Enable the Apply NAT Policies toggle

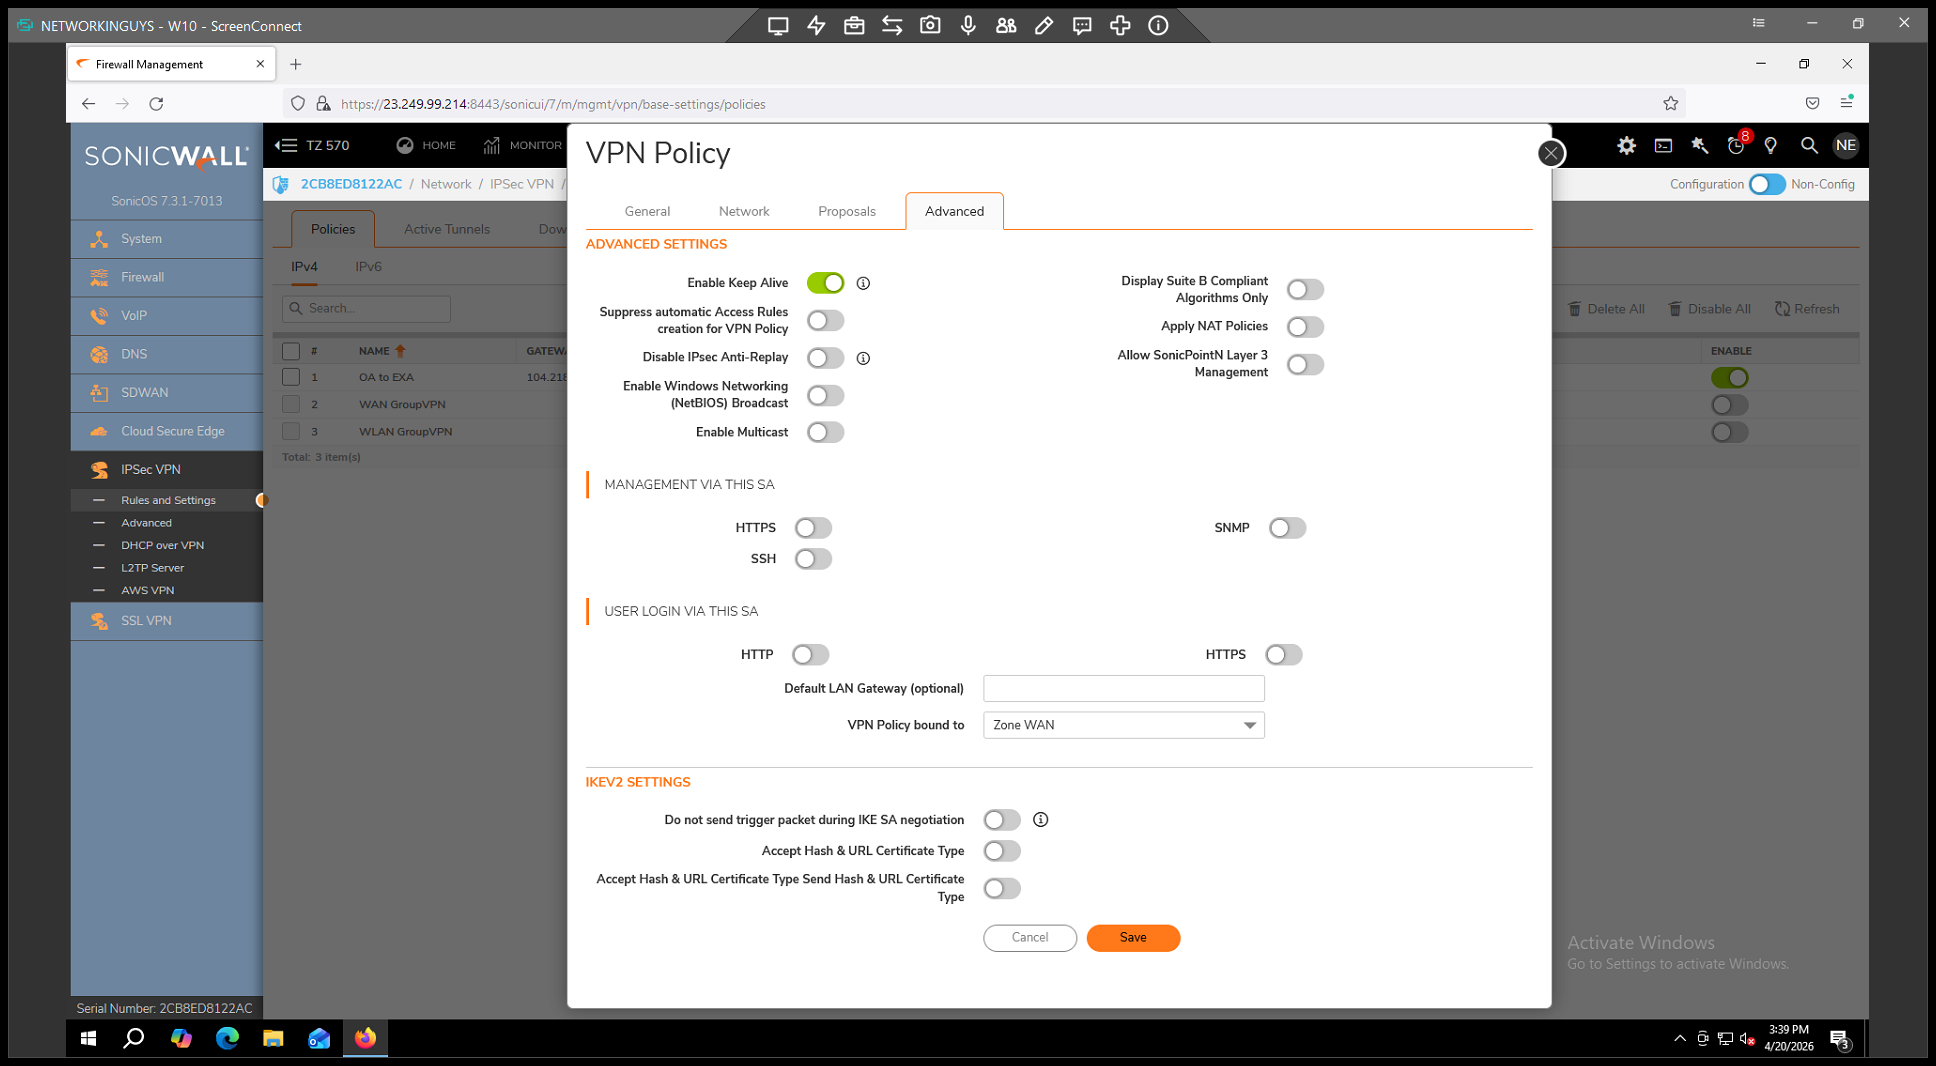coord(1305,327)
